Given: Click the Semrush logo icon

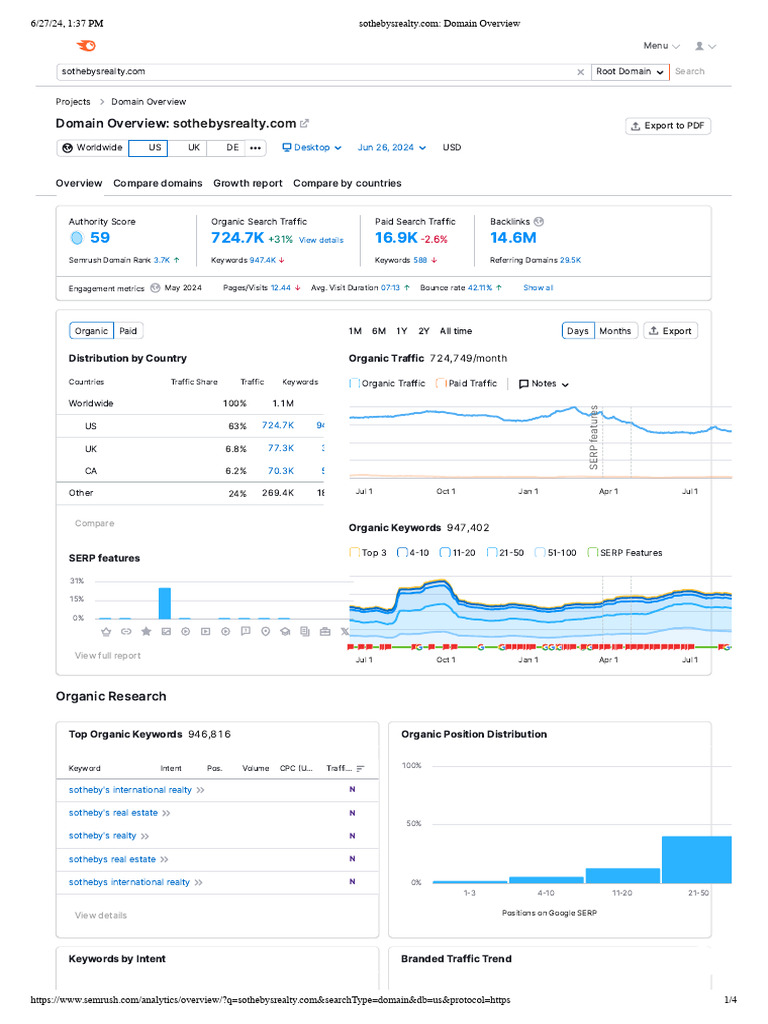Looking at the screenshot, I should (87, 45).
